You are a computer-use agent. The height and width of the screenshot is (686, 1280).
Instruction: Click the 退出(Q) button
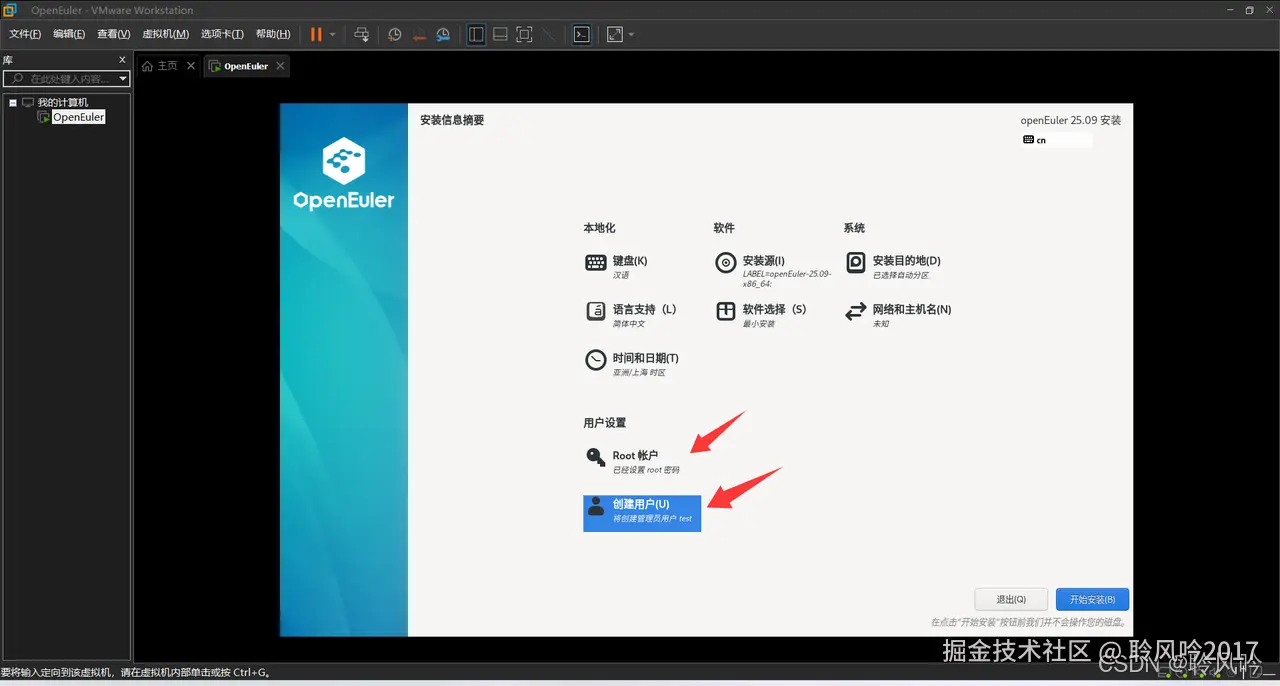point(1011,599)
